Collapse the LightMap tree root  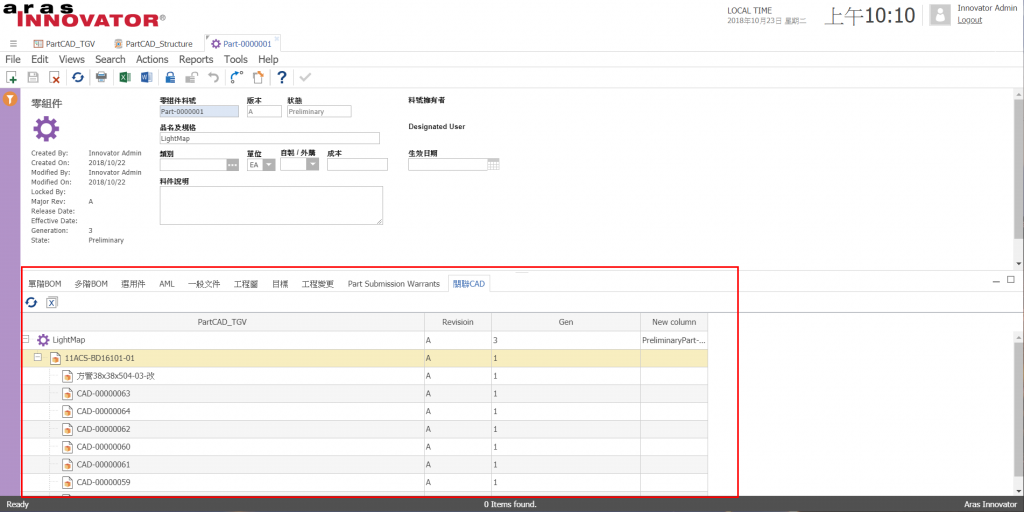25,340
